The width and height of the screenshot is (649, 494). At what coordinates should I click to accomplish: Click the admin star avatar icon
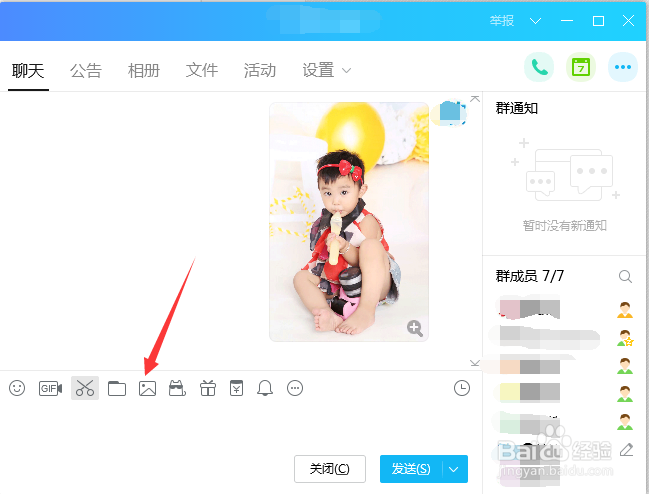(625, 338)
